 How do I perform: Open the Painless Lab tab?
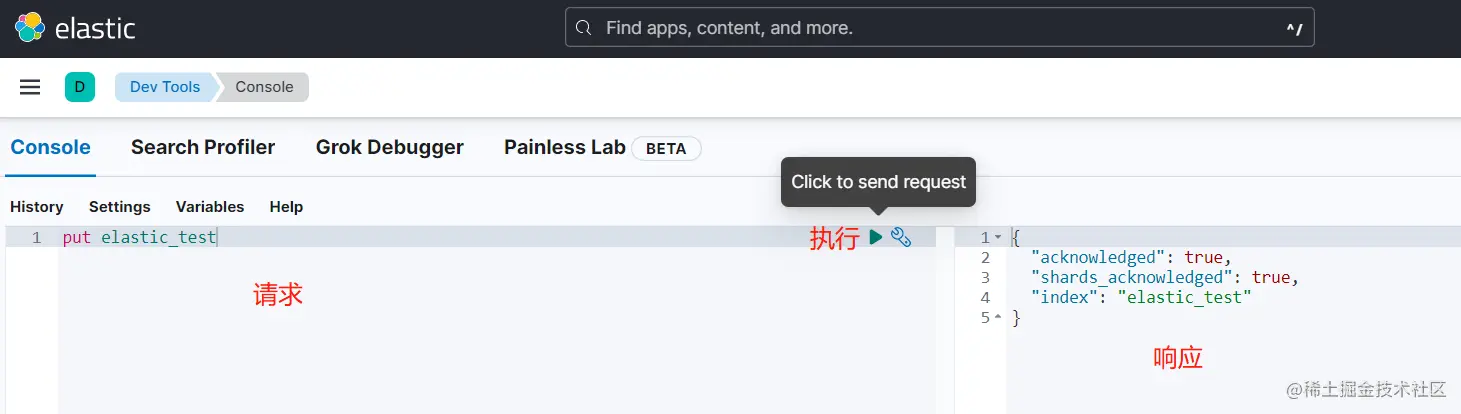point(565,147)
